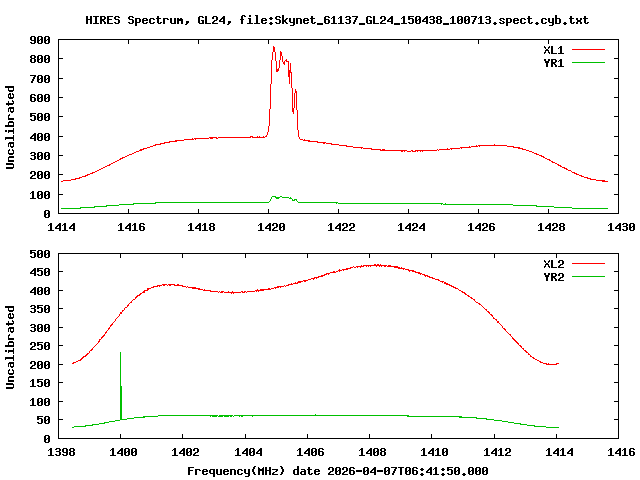Viewport: 640px width, 480px height.
Task: Click the green YR1 legend line sample
Action: click(x=588, y=63)
